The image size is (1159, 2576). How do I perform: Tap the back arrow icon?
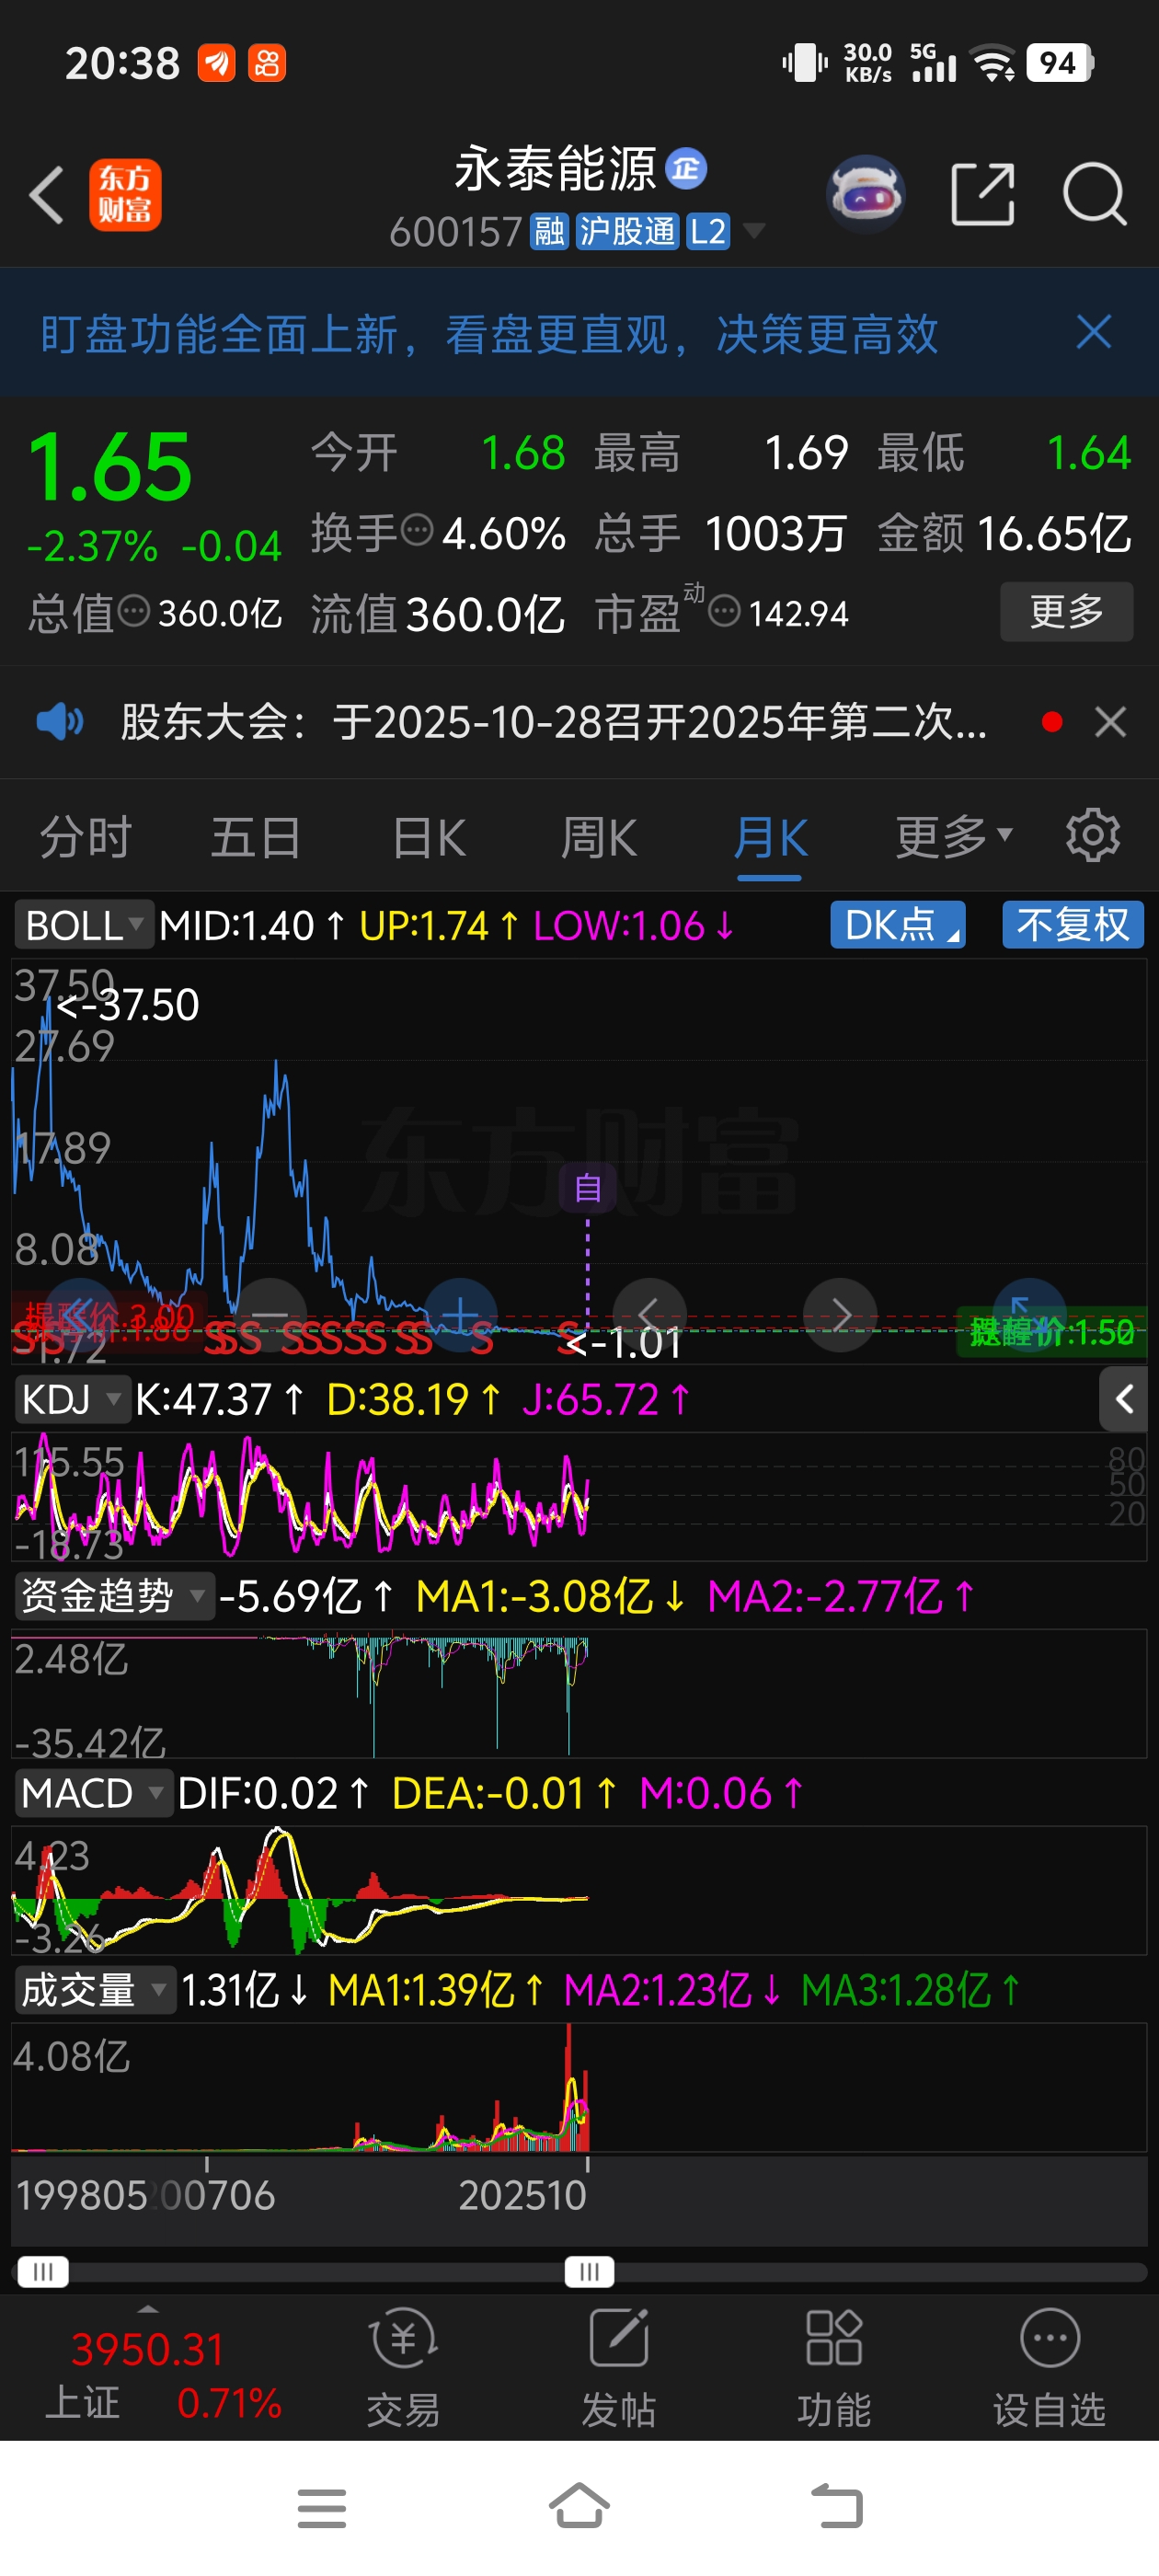[x=47, y=194]
